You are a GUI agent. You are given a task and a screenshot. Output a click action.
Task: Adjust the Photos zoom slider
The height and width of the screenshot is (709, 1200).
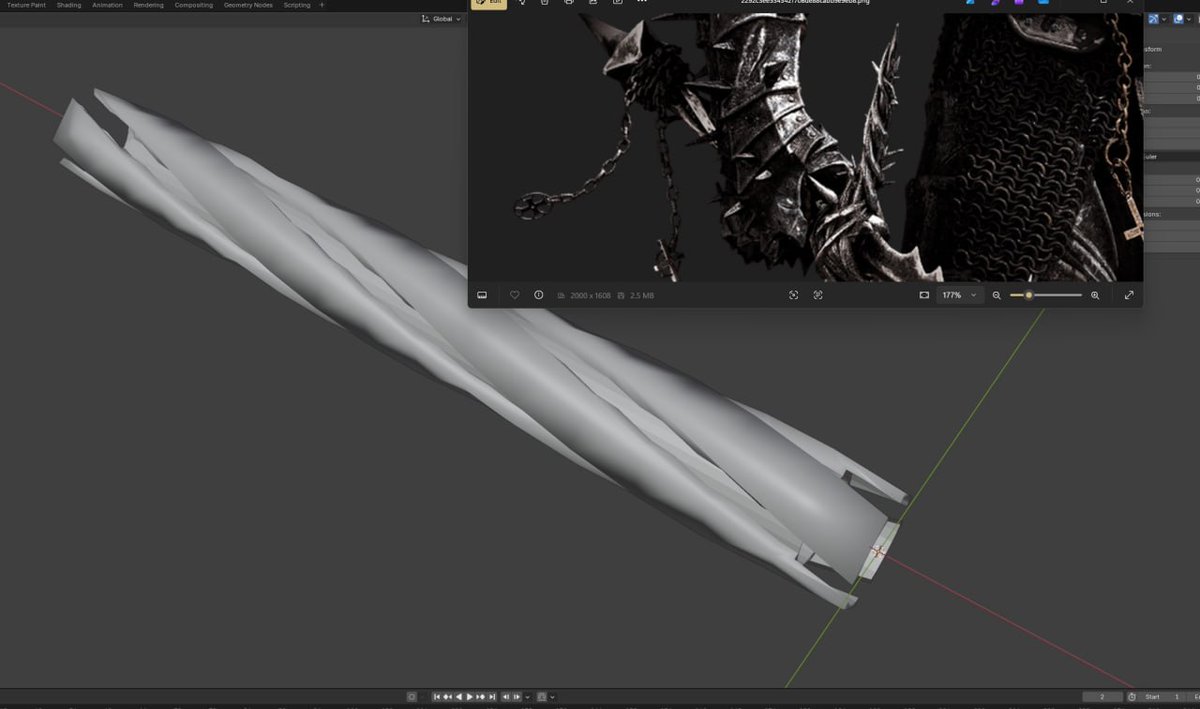click(1046, 295)
